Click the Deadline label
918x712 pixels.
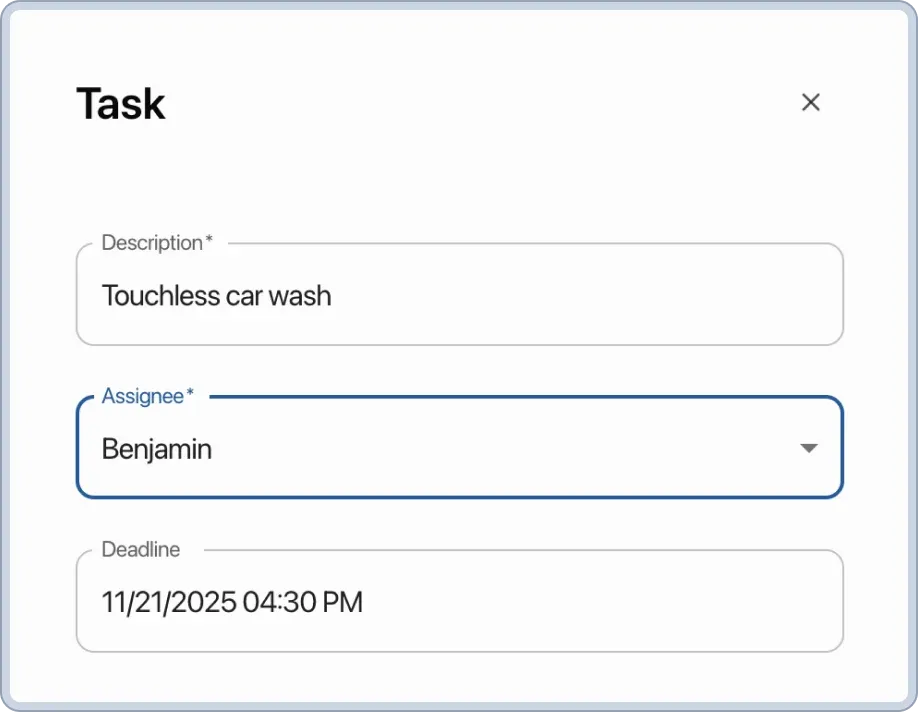click(x=140, y=549)
